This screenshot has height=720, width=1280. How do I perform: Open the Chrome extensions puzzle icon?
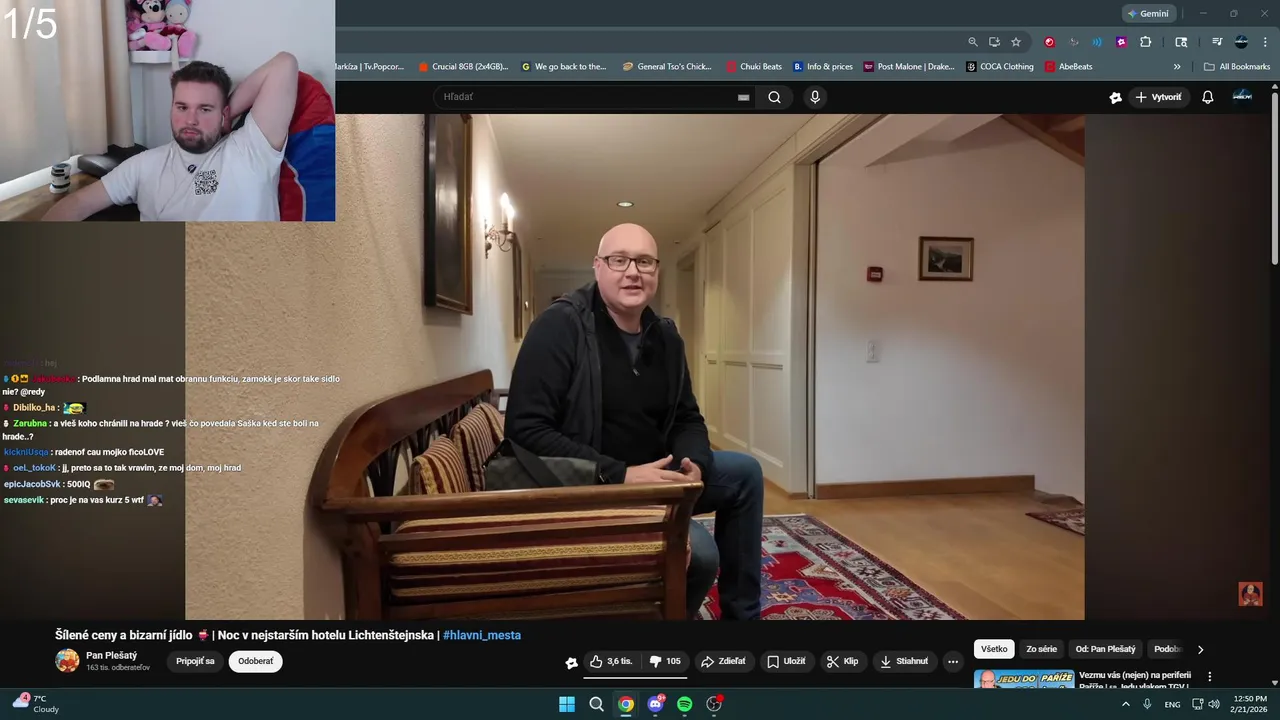coord(1146,42)
